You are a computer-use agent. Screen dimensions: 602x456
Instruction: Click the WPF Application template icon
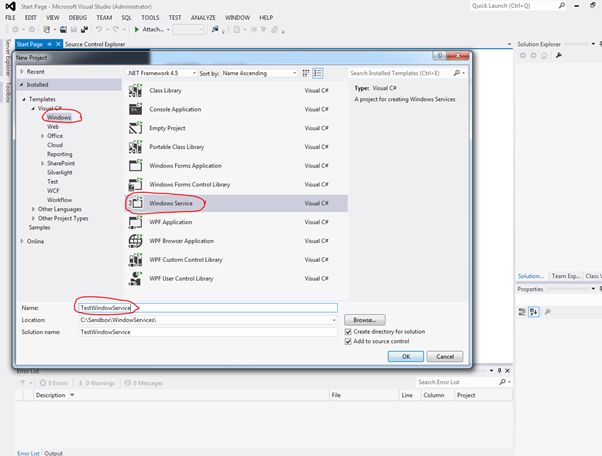coord(135,222)
